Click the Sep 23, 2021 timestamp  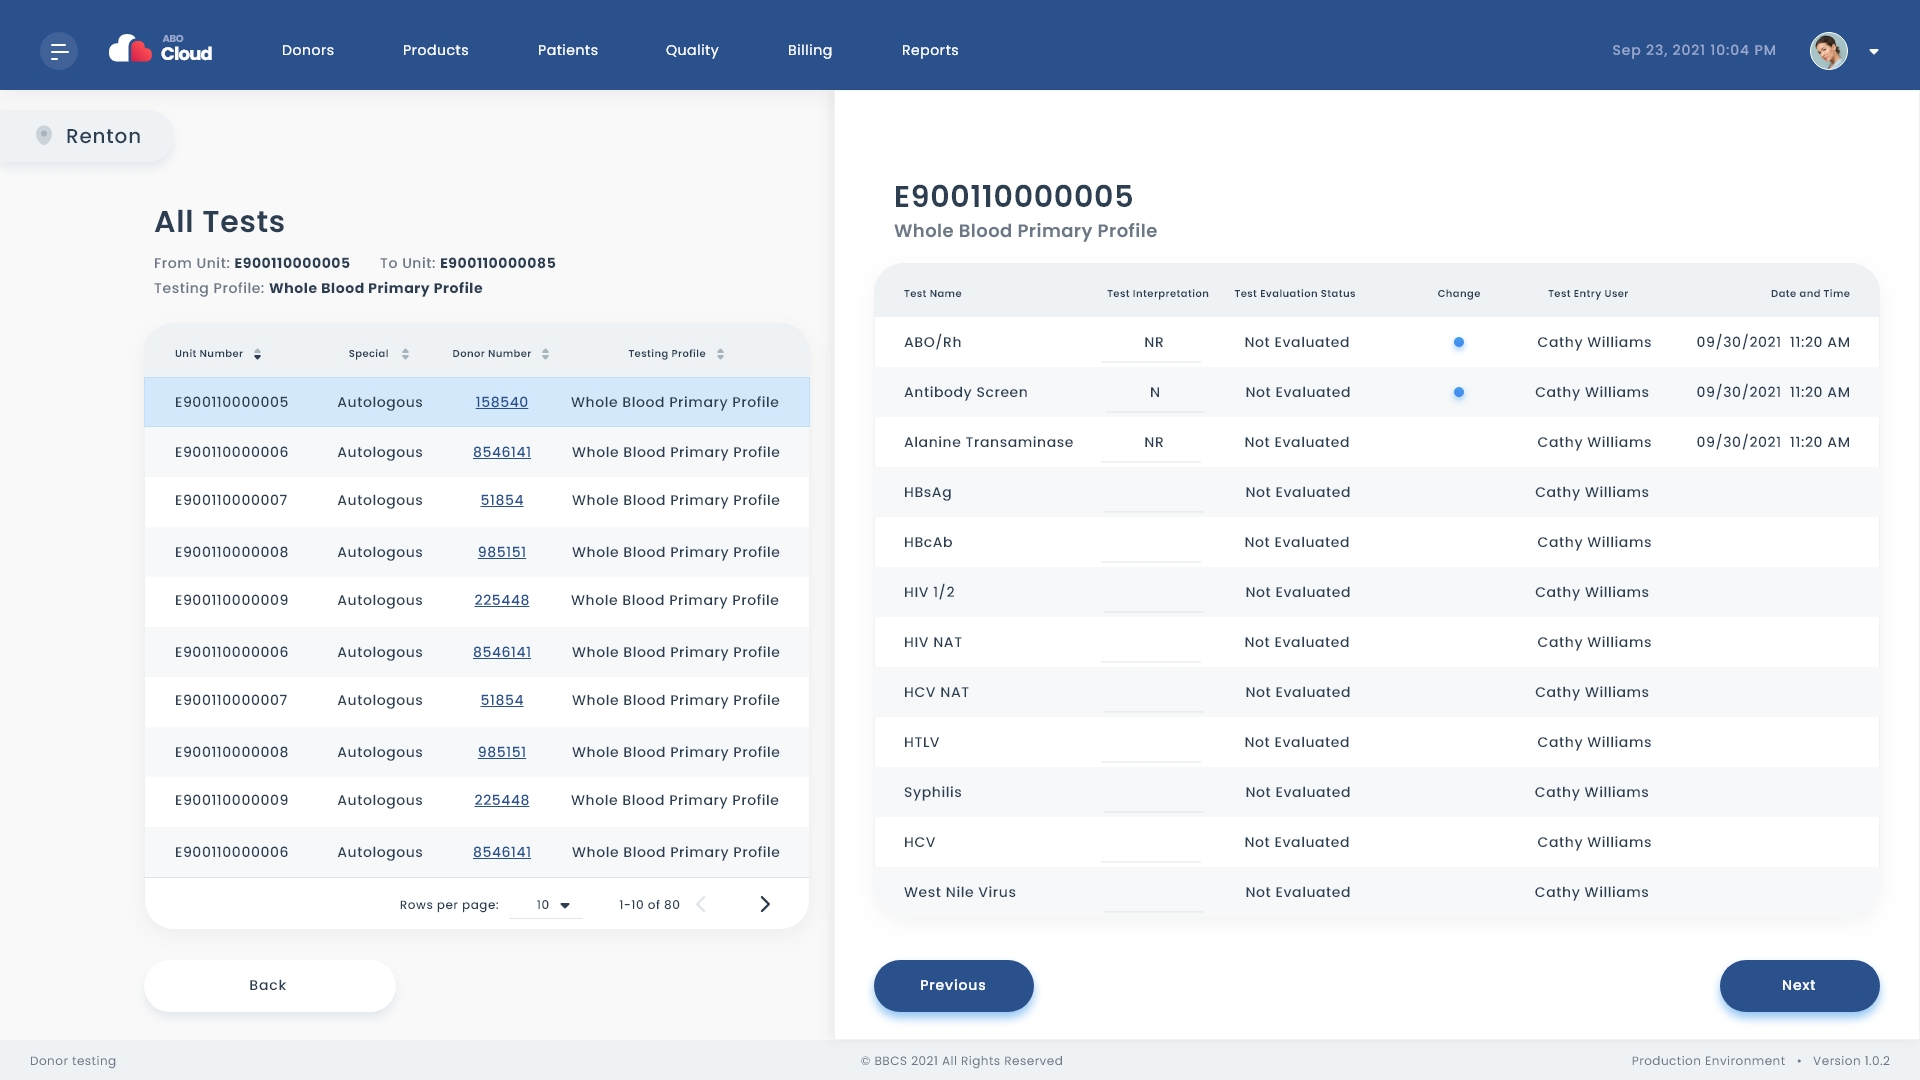coord(1694,50)
